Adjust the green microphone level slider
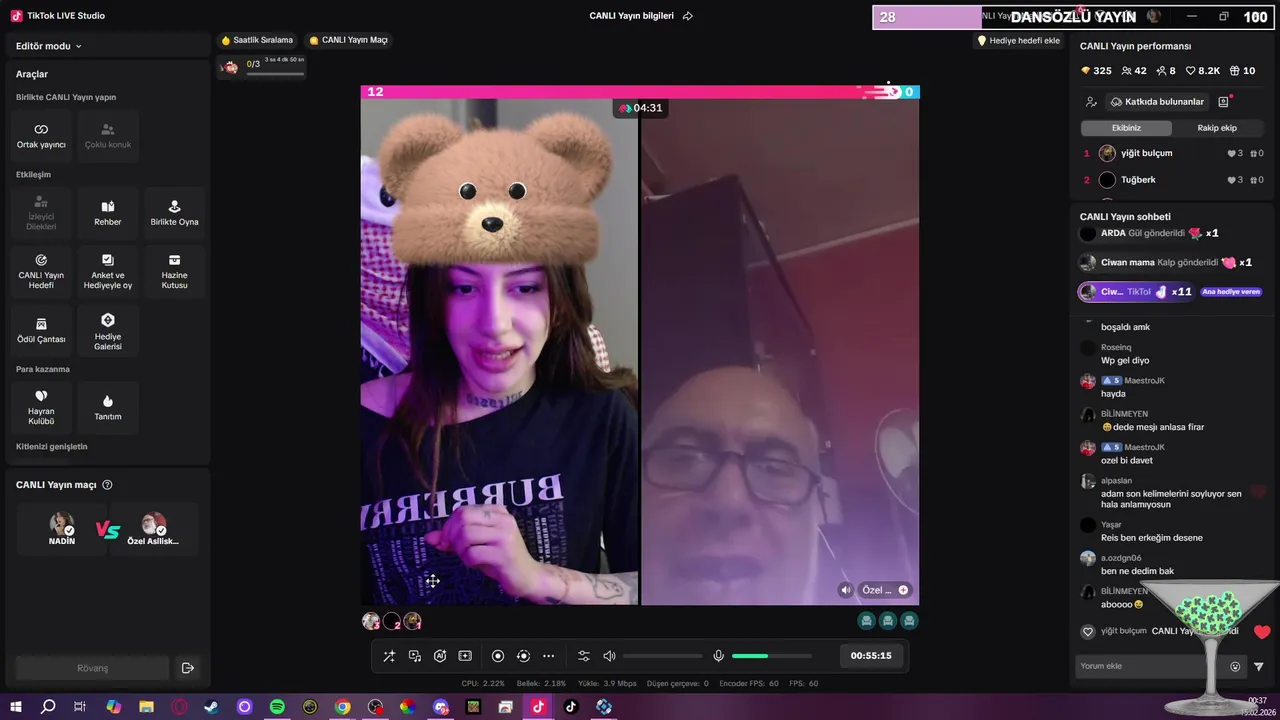1280x720 pixels. (771, 656)
